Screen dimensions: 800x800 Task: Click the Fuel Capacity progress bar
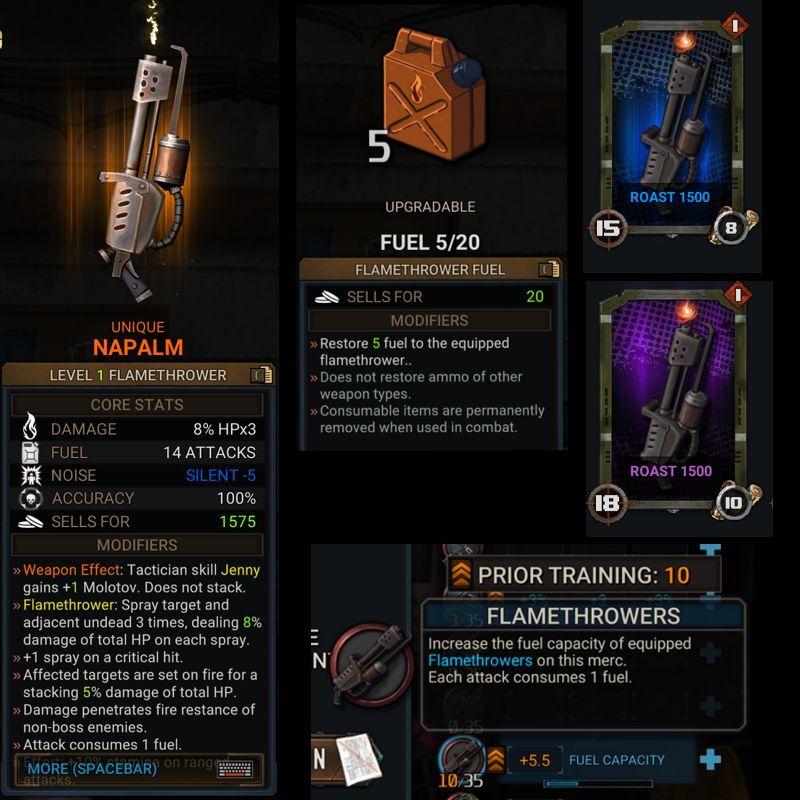pos(597,784)
